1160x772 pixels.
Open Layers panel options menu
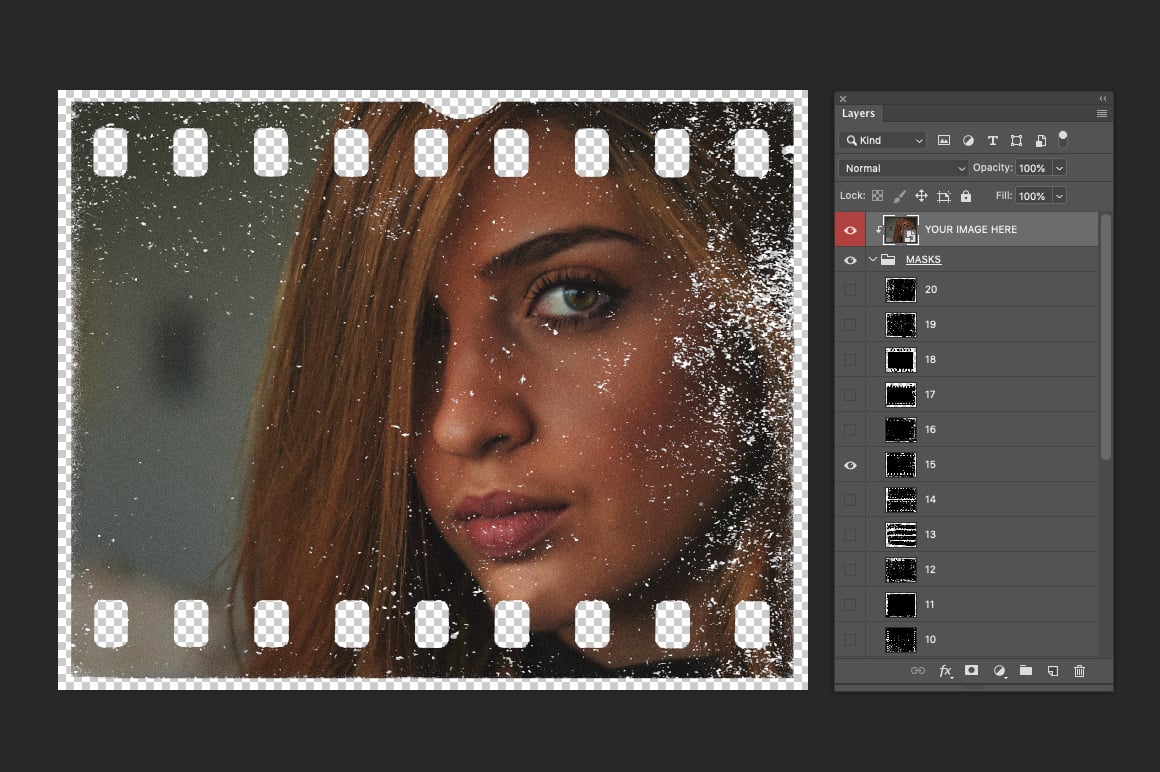1102,113
